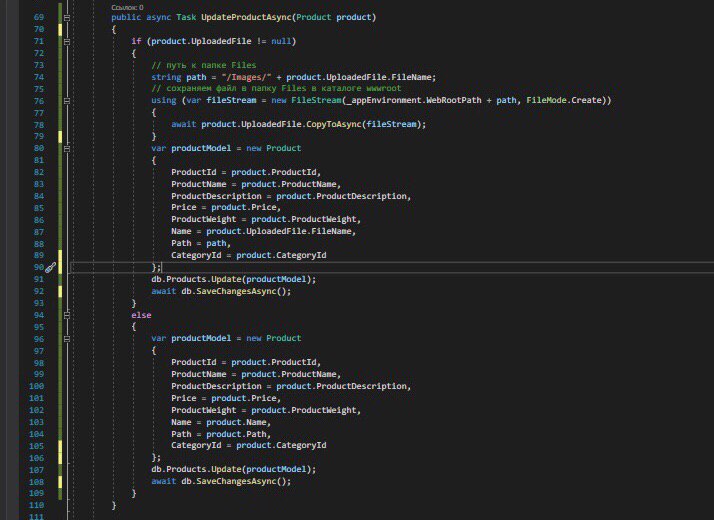Click 'CopyToAsync' on line 78
The image size is (714, 520).
[x=334, y=124]
